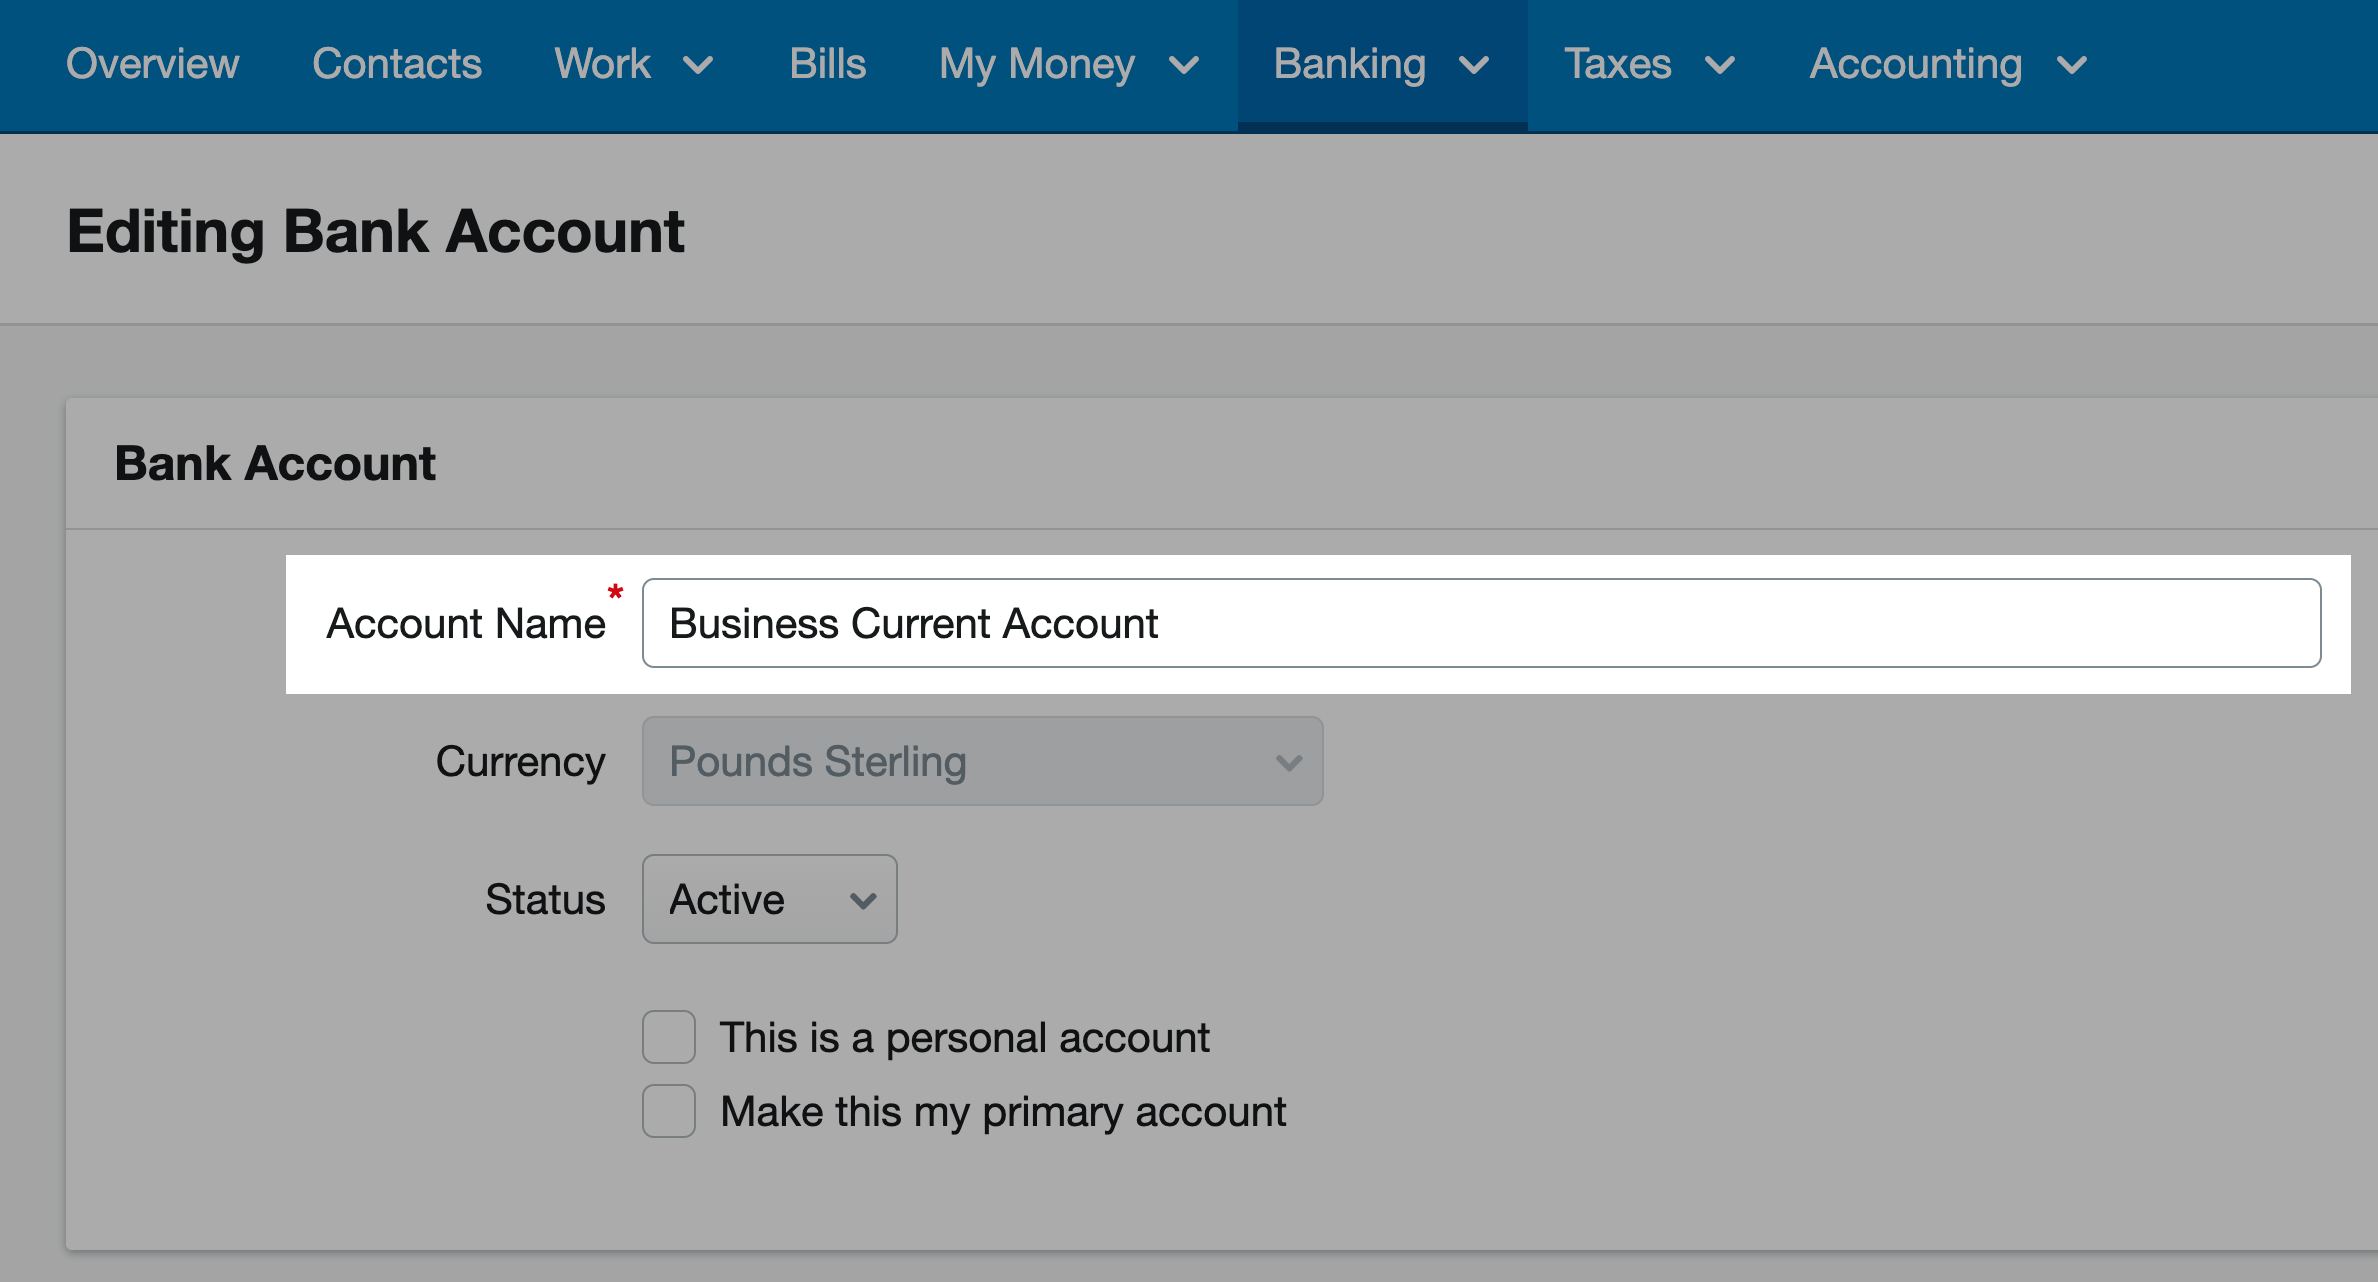Open the Bills section
The image size is (2378, 1282).
[828, 64]
